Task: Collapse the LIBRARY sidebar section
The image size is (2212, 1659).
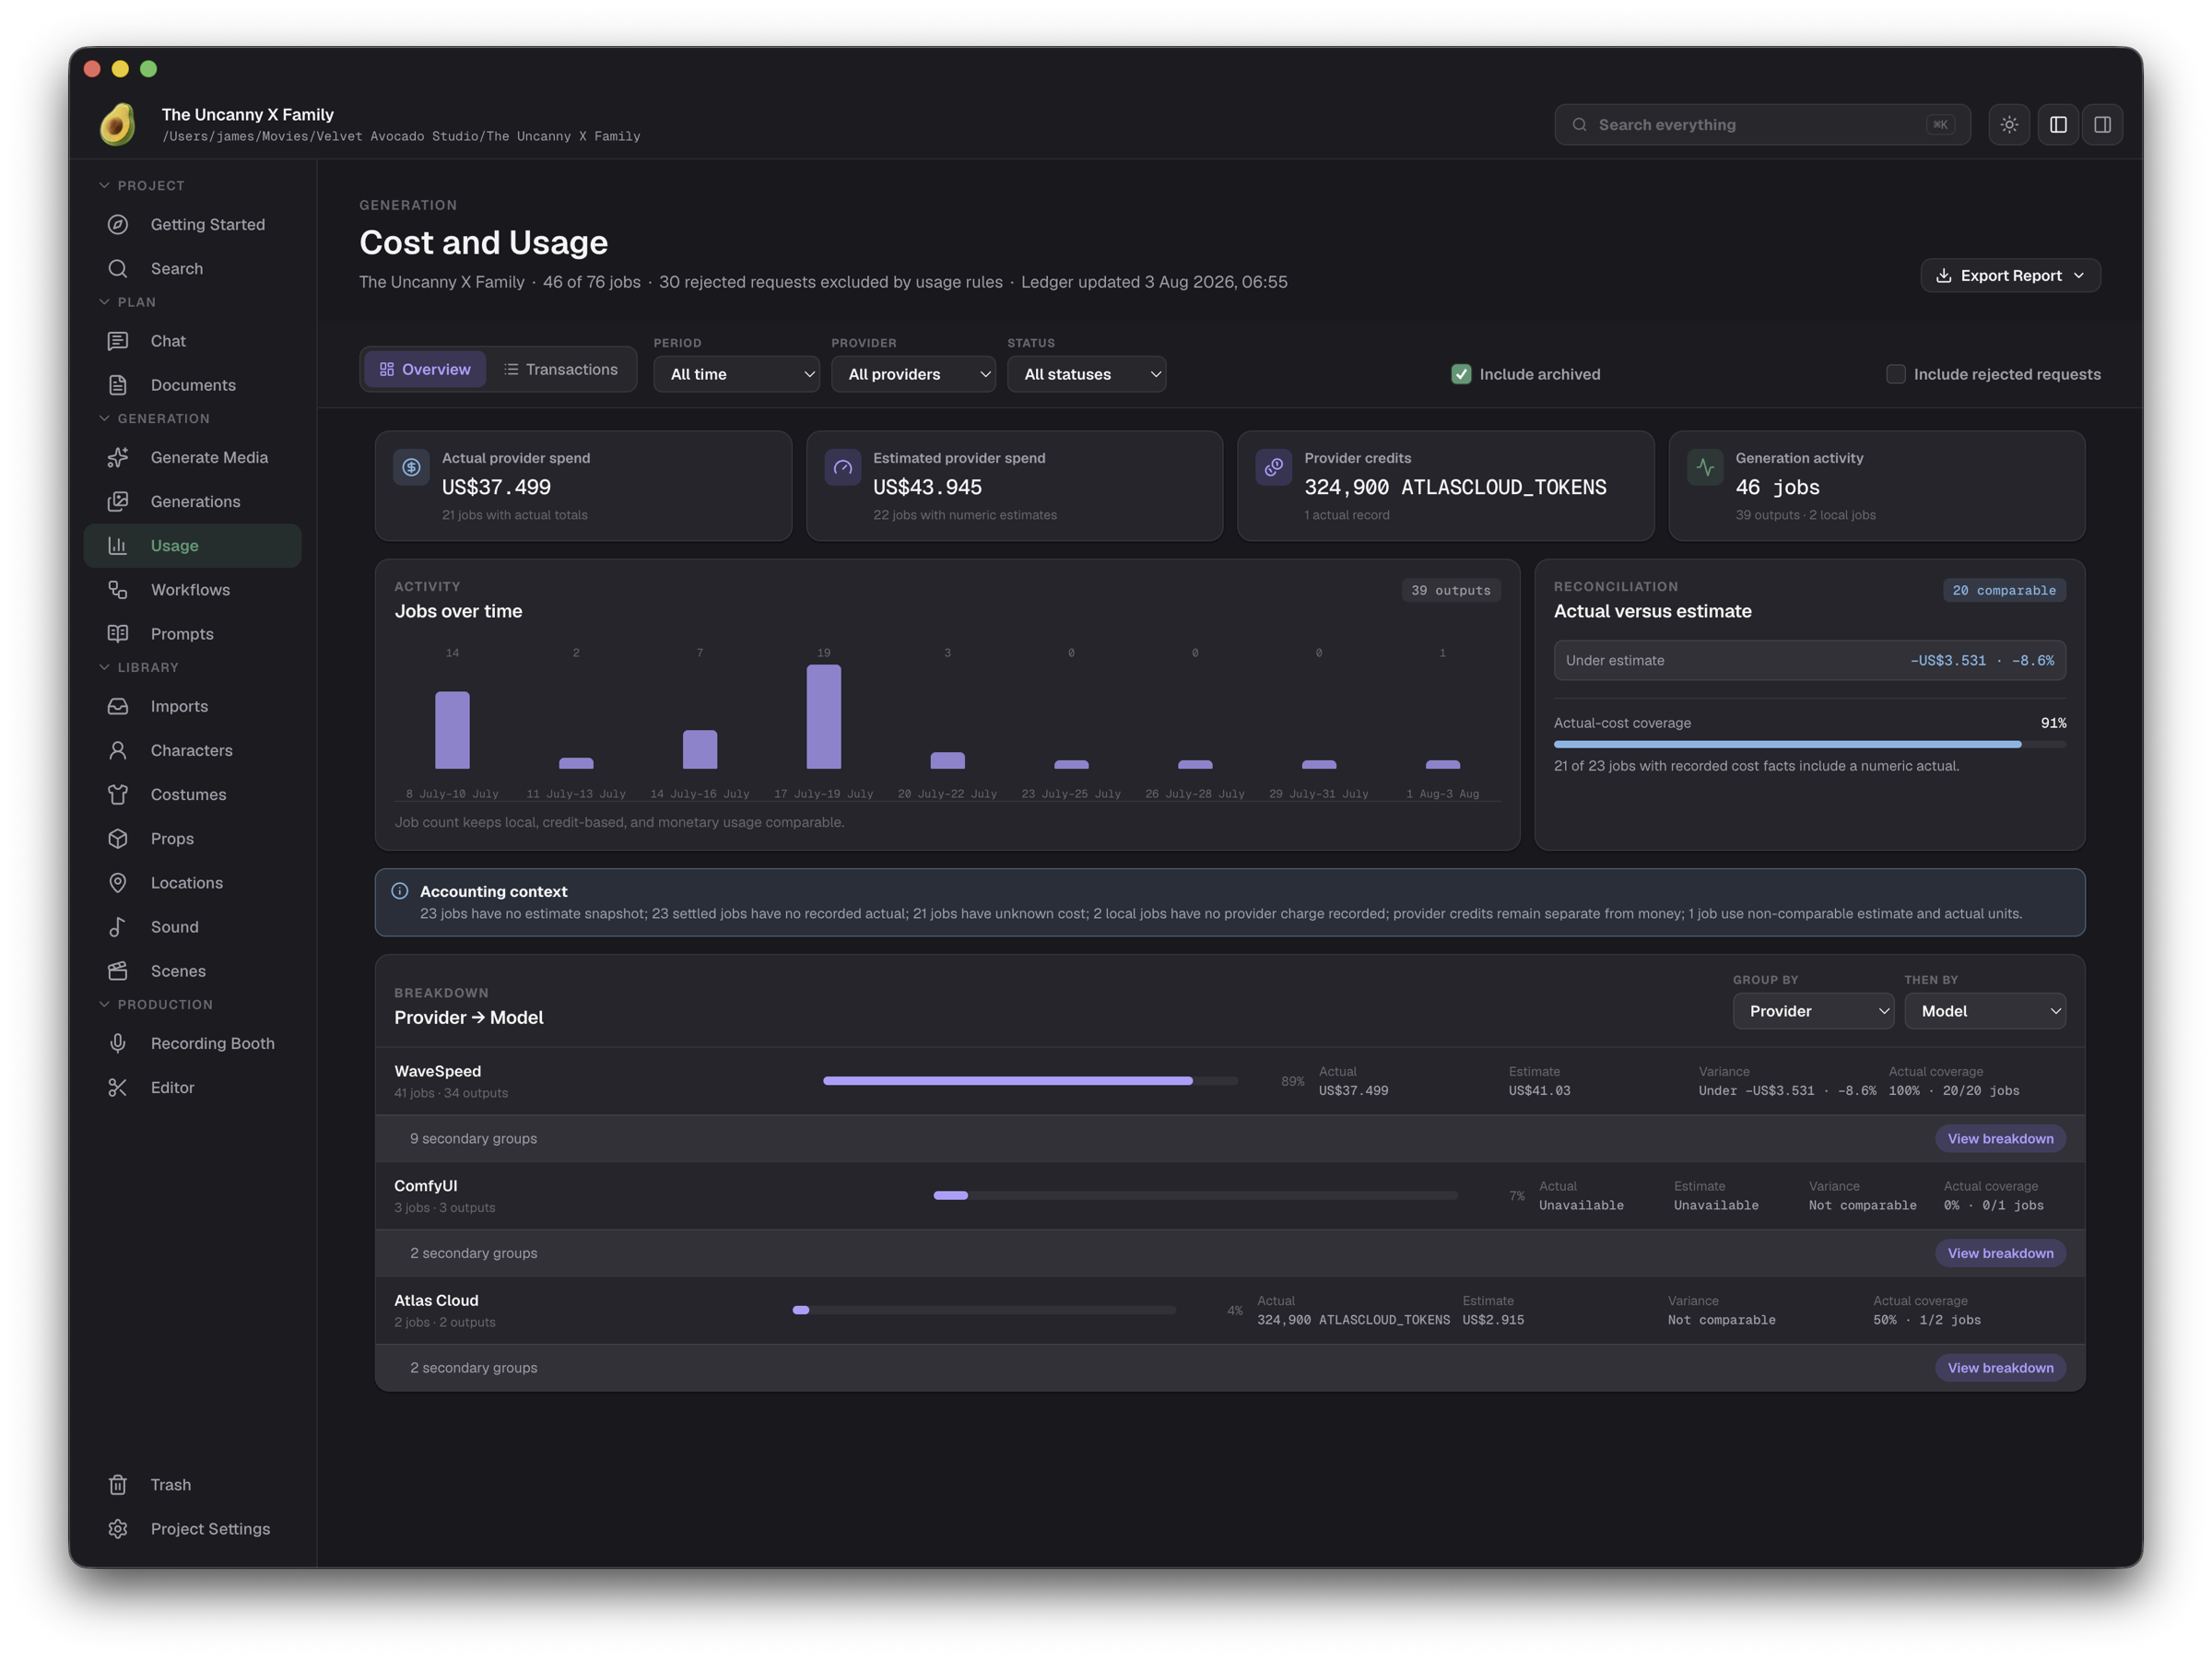Action: coord(138,667)
